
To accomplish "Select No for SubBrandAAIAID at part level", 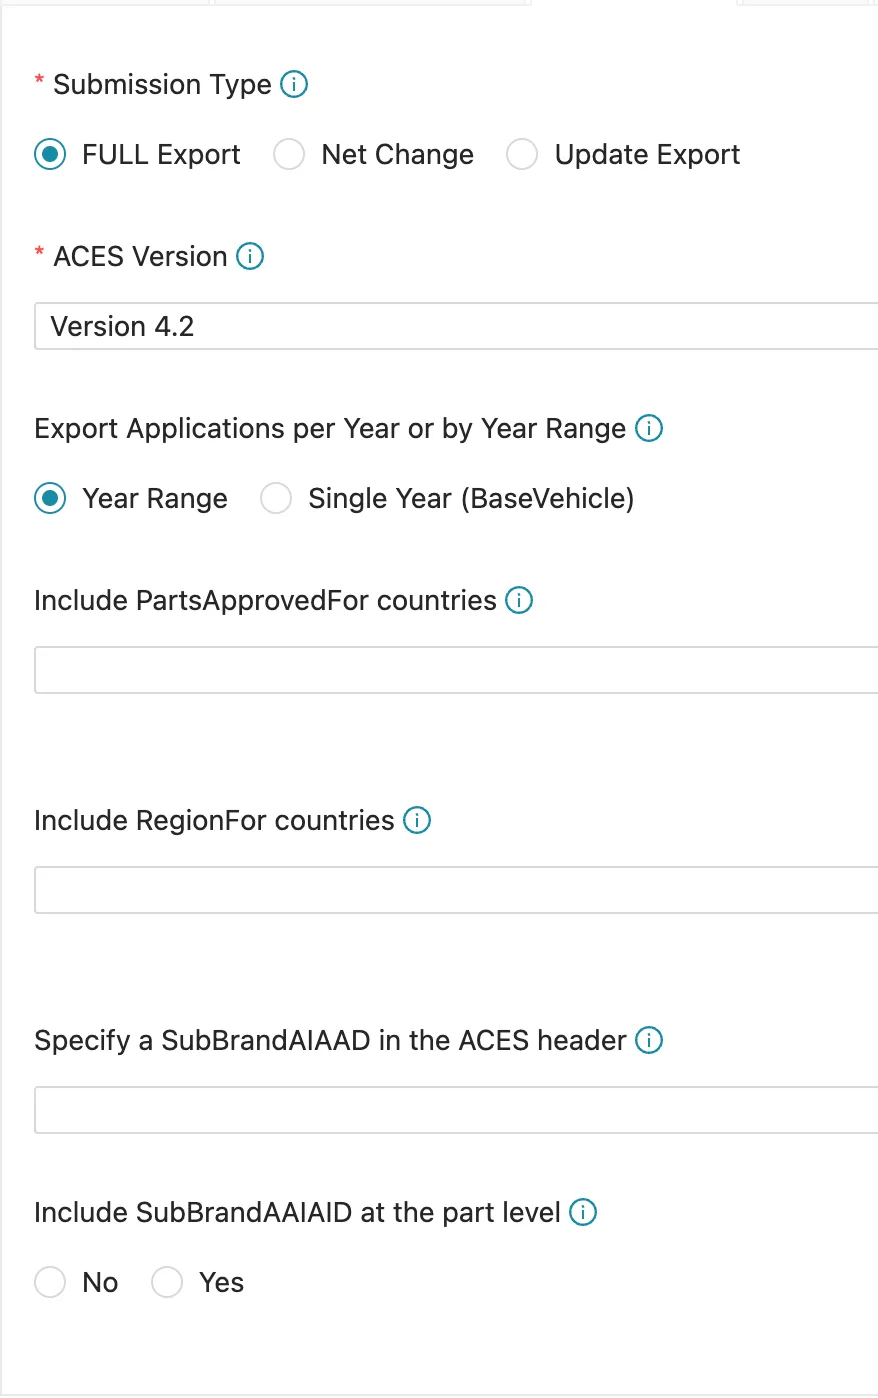I will click(50, 1283).
